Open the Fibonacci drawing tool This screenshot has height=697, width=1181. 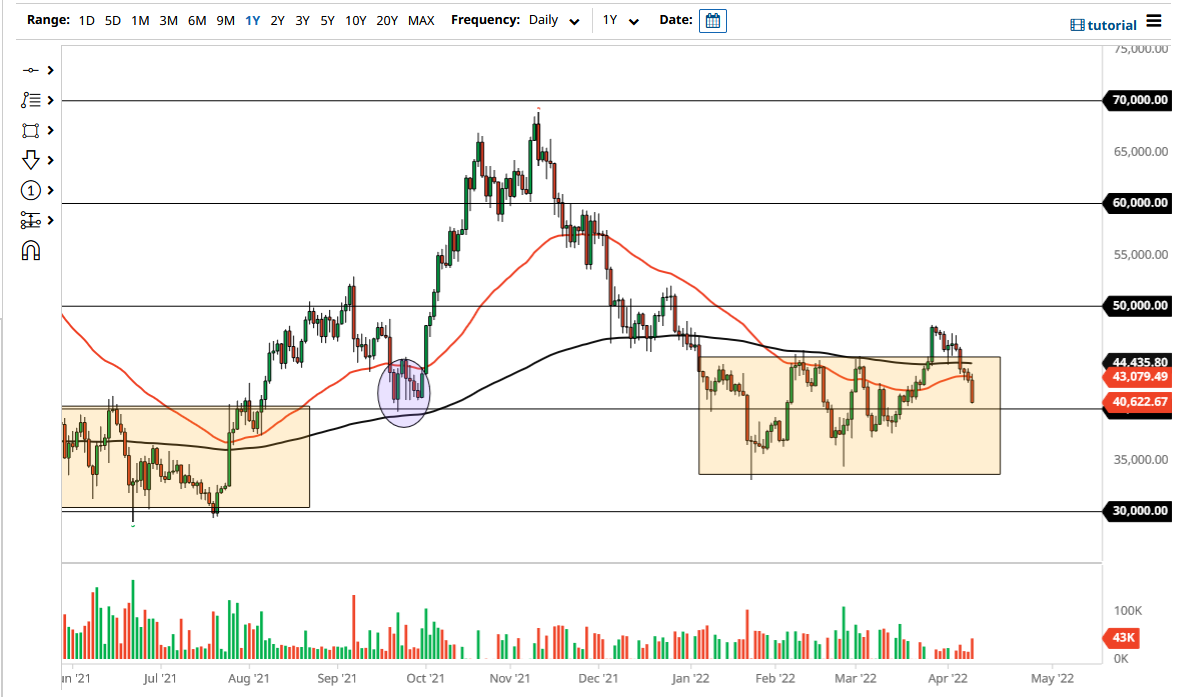click(30, 100)
